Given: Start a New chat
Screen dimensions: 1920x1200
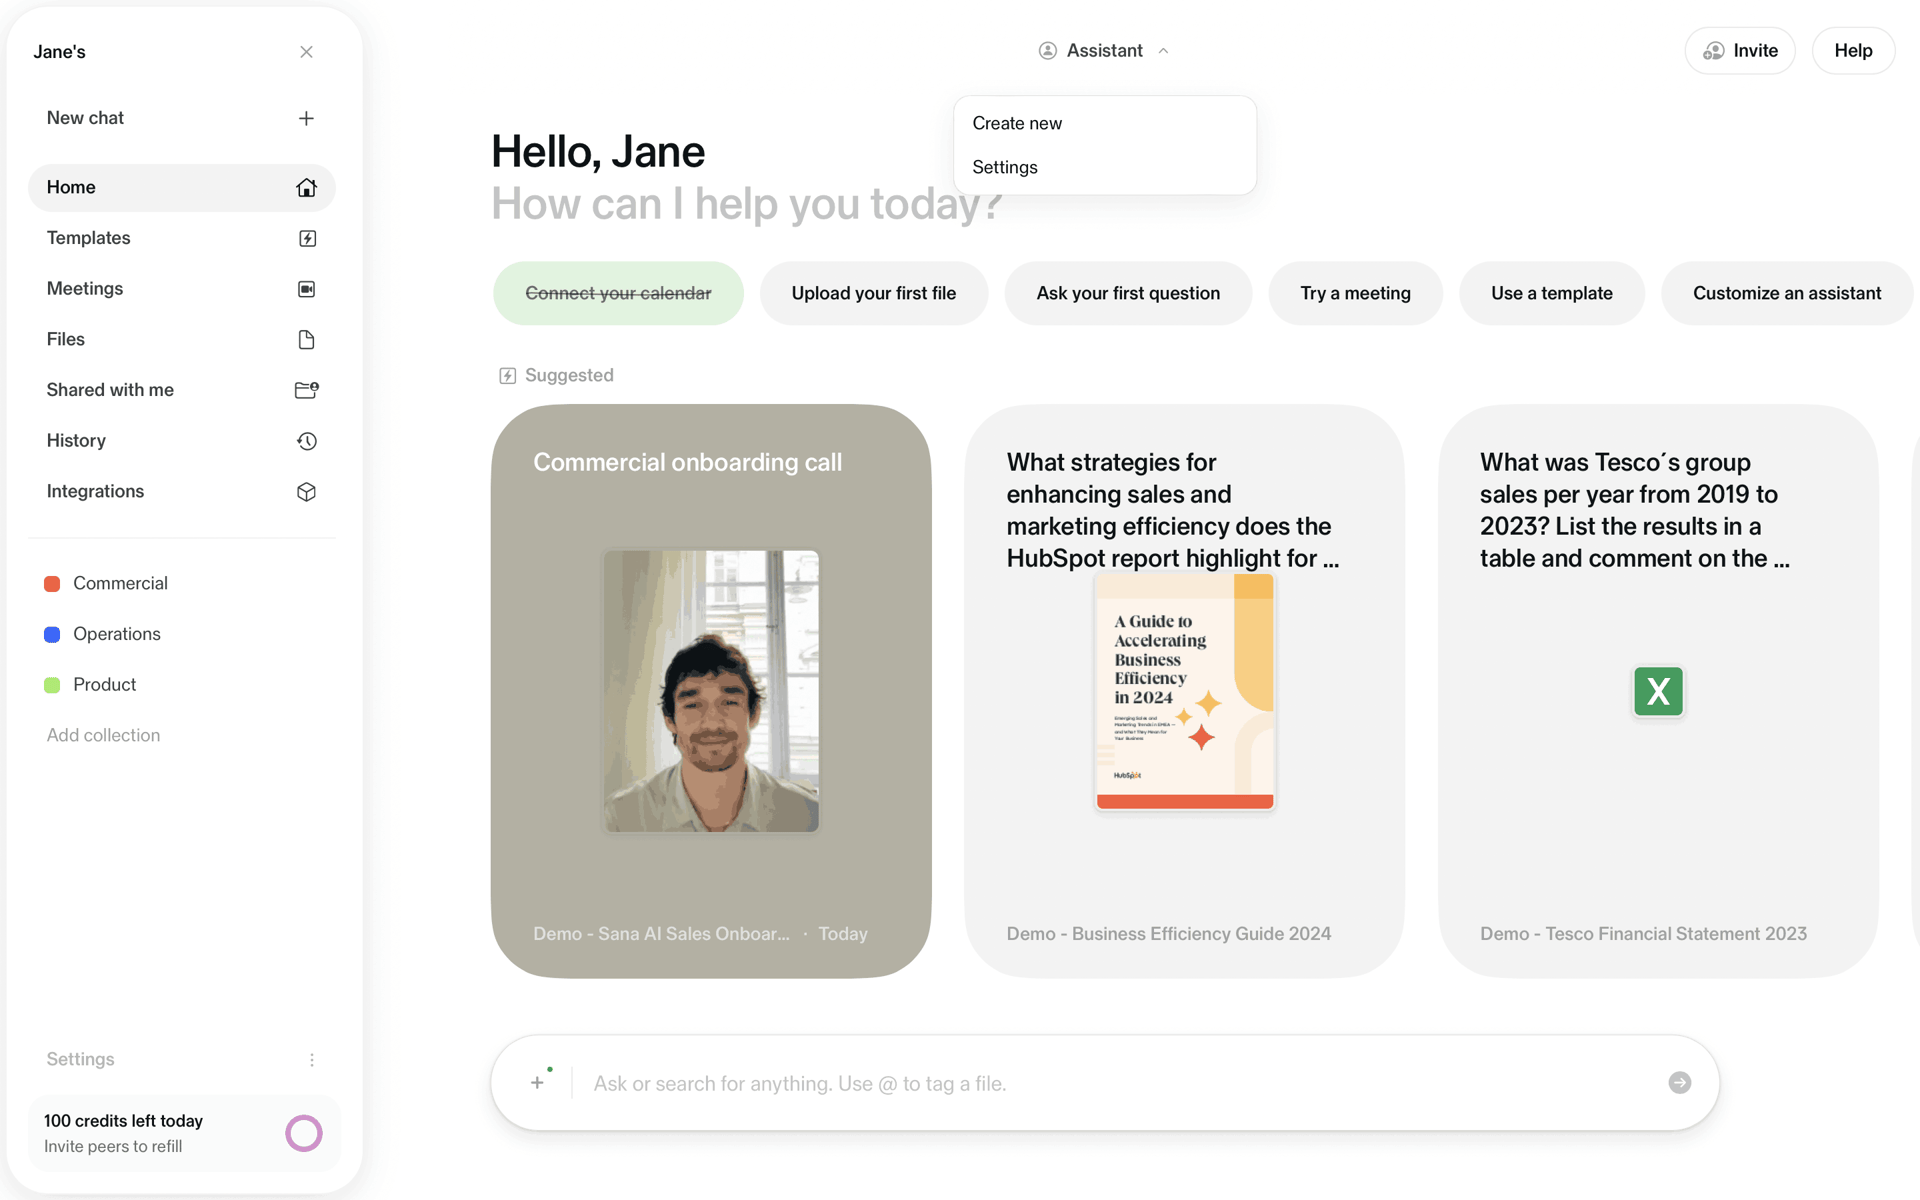Looking at the screenshot, I should click(182, 118).
